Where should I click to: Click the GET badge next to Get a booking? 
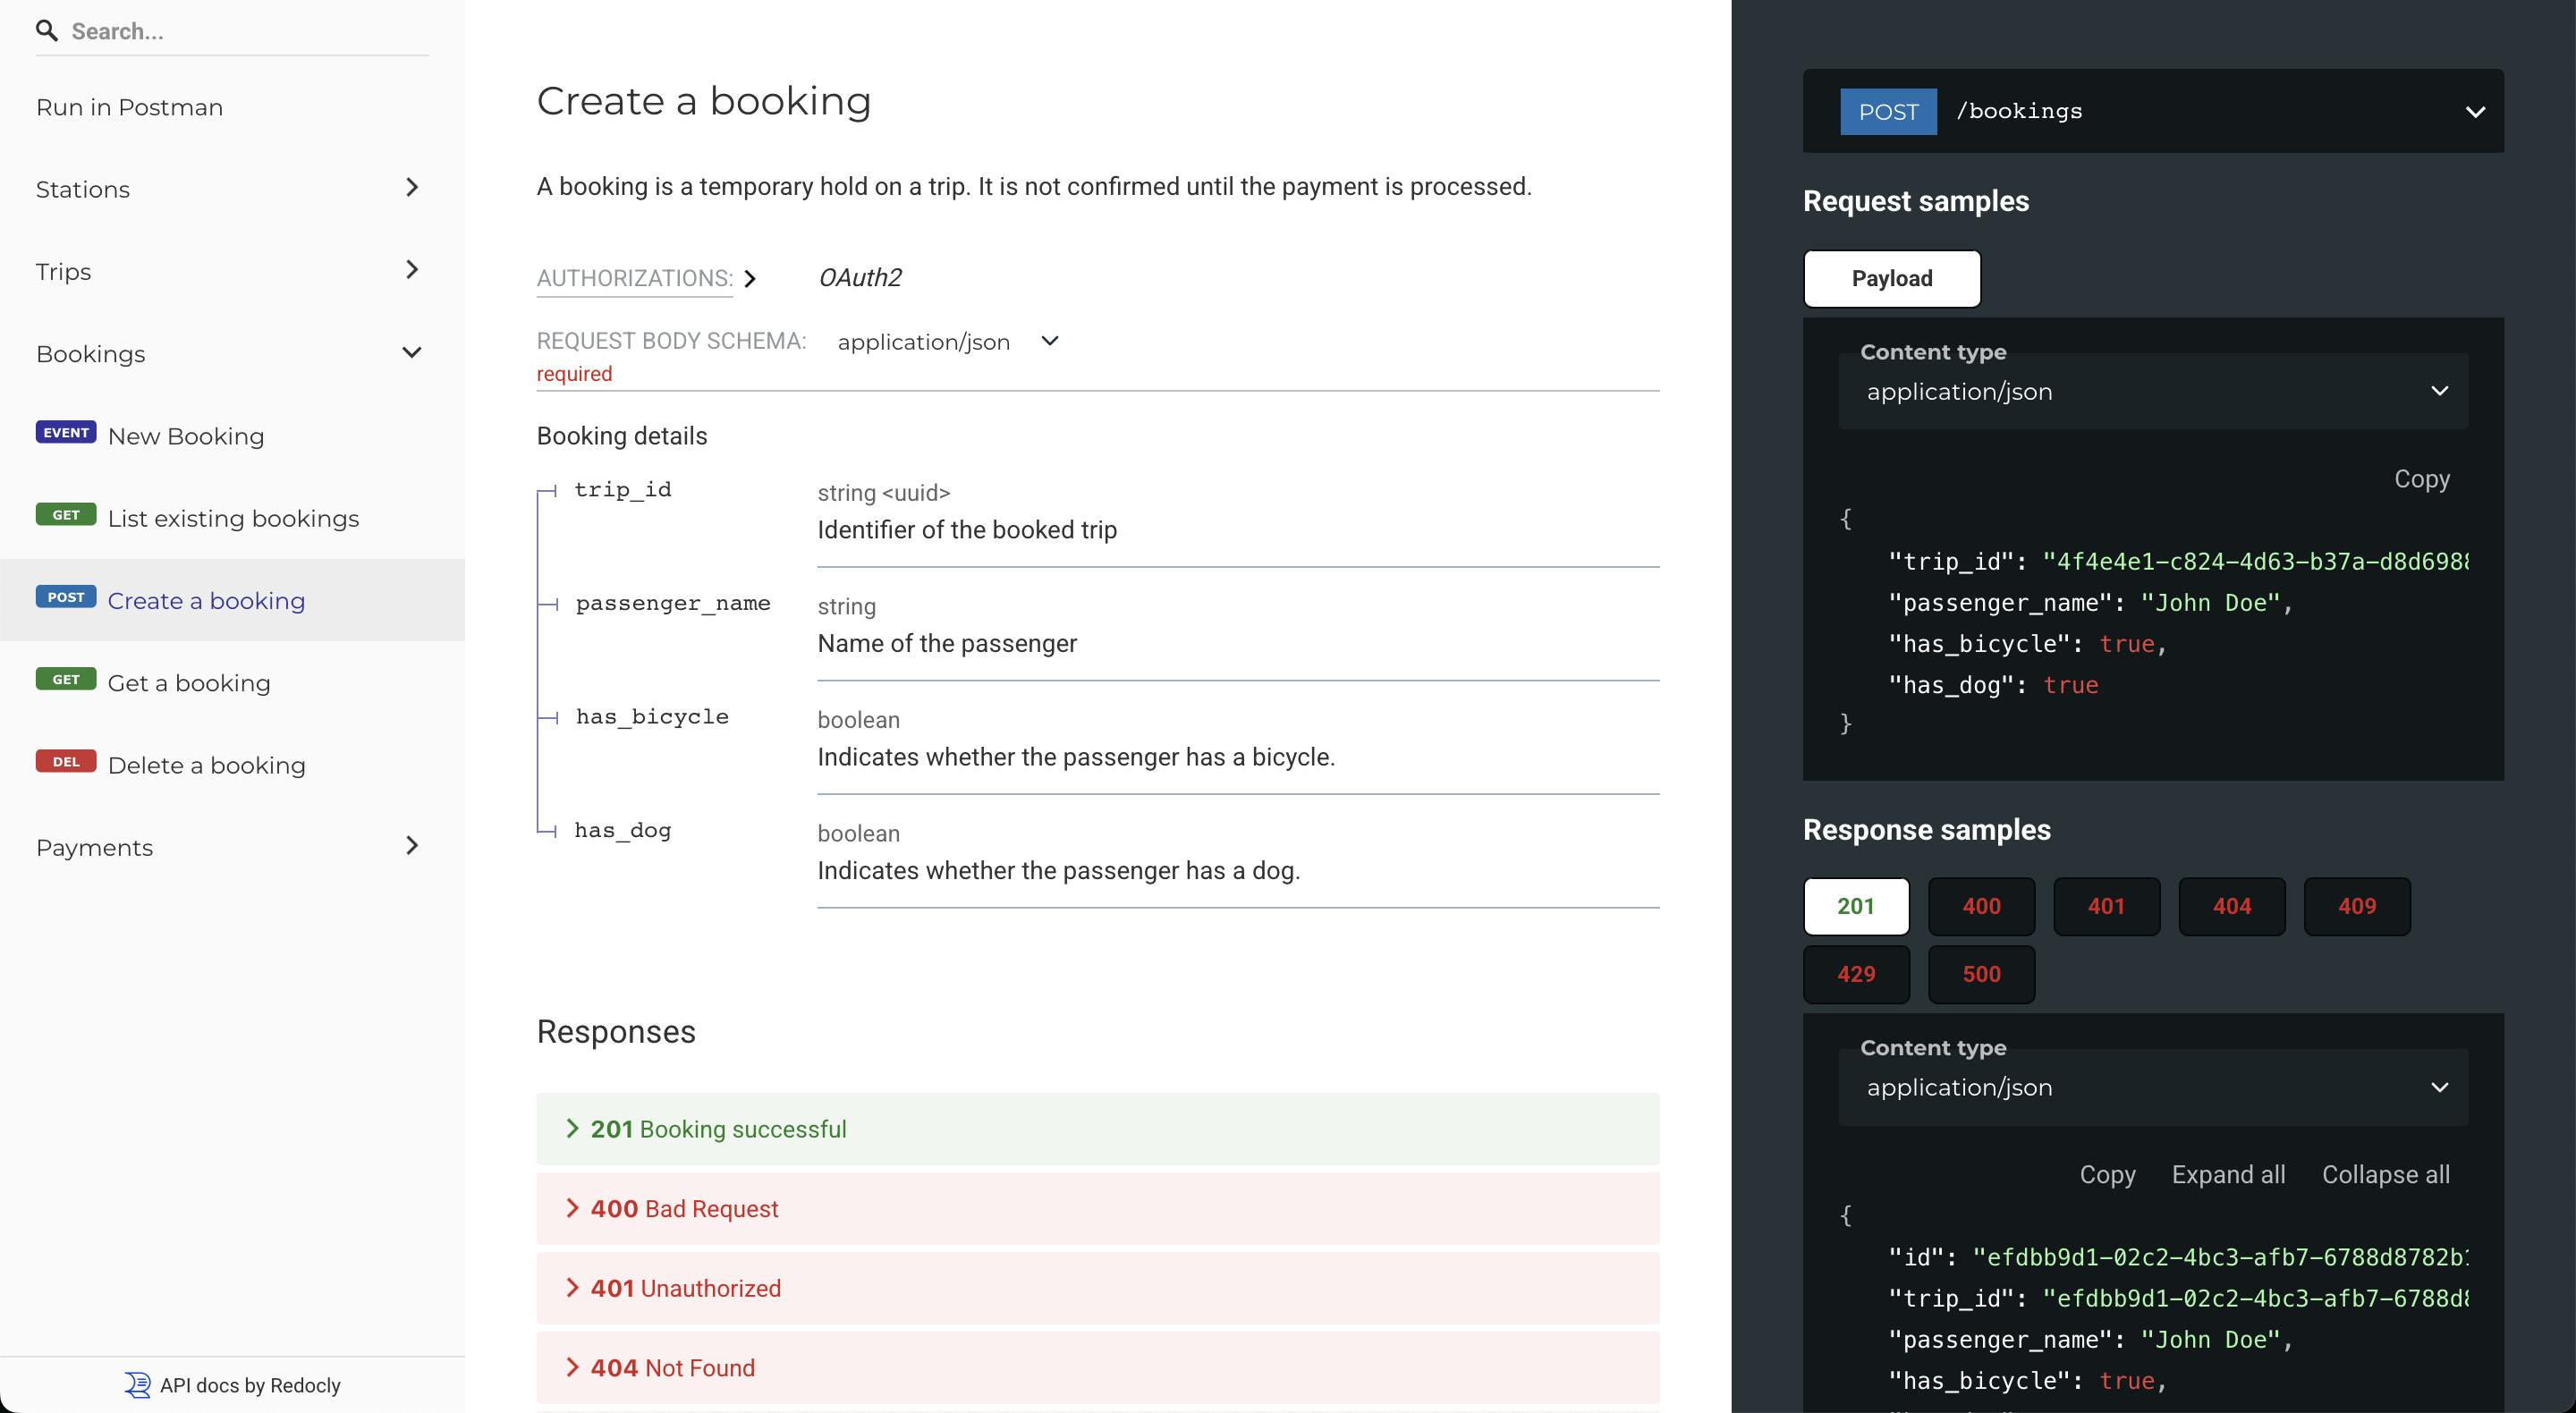pyautogui.click(x=65, y=679)
